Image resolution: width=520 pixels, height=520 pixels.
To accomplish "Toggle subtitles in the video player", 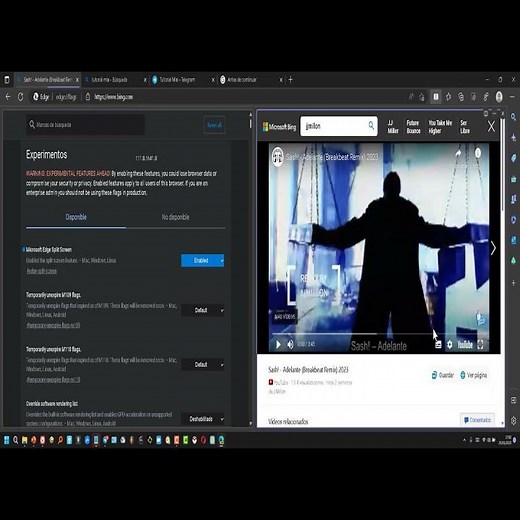I will [x=438, y=344].
